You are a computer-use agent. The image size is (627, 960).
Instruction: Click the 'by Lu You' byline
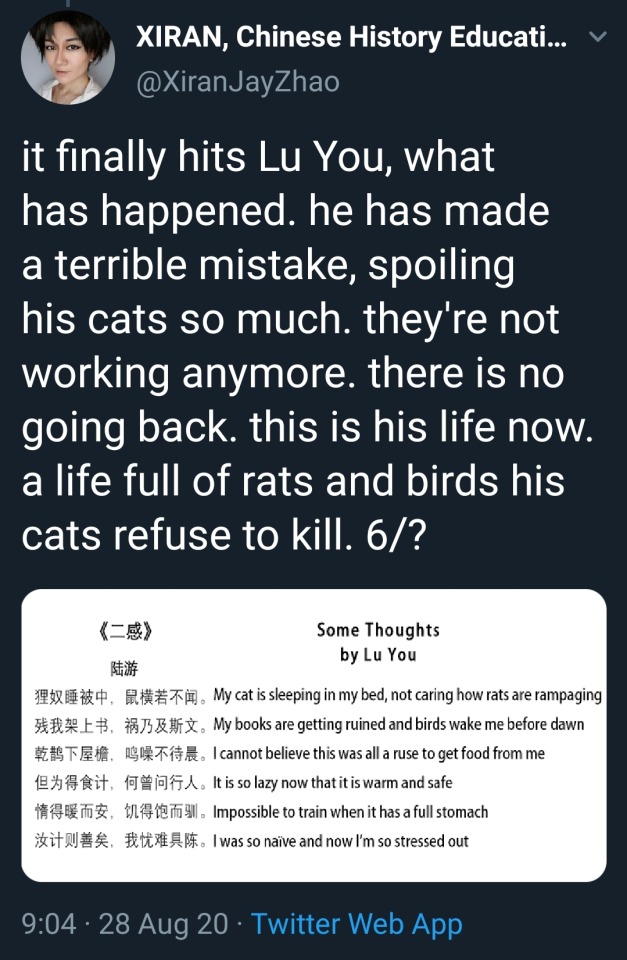click(378, 656)
